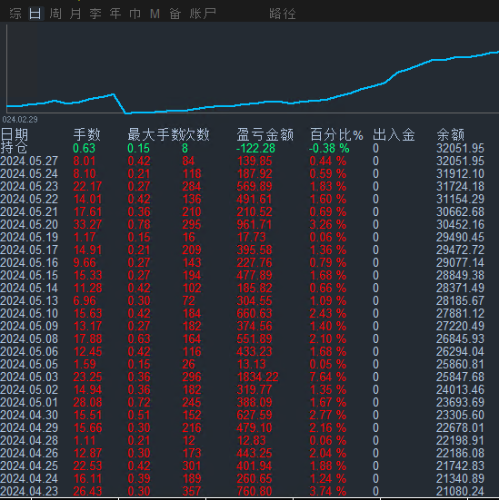Image resolution: width=499 pixels, height=500 pixels.
Task: Click balance 29490.45 on 2024.05.19
Action: point(460,237)
